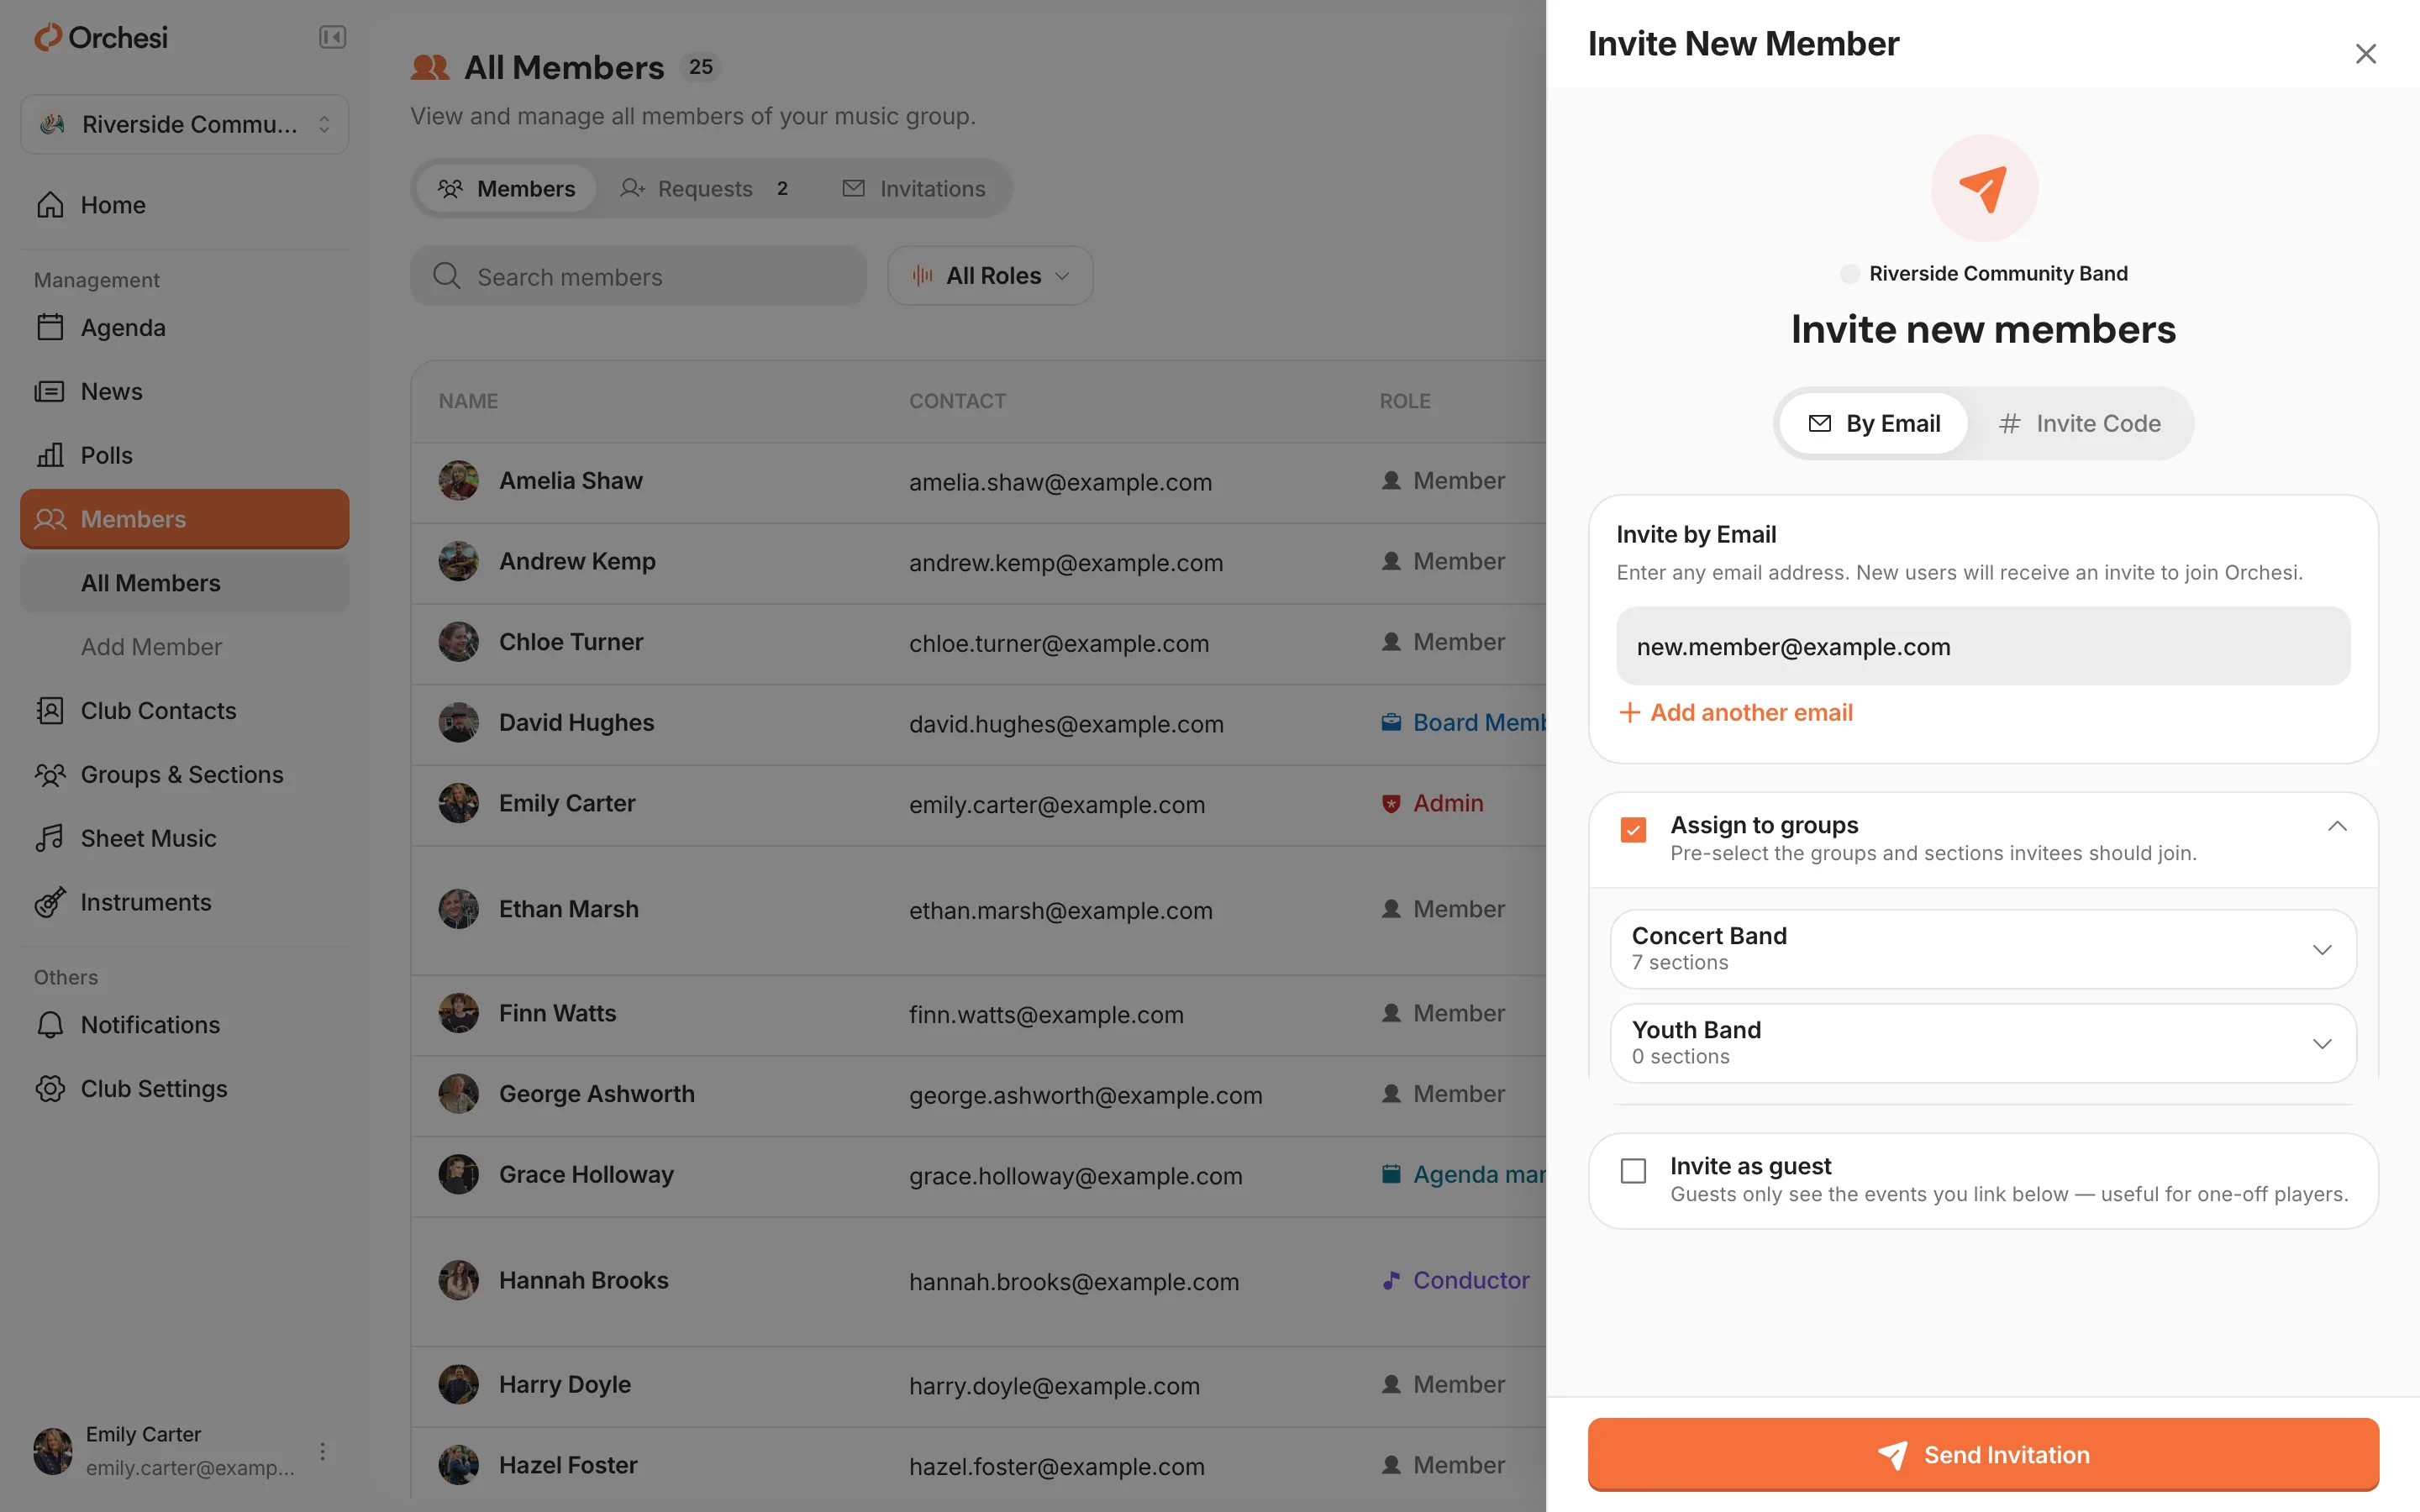
Task: Collapse the sidebar with the panel icon
Action: (332, 37)
